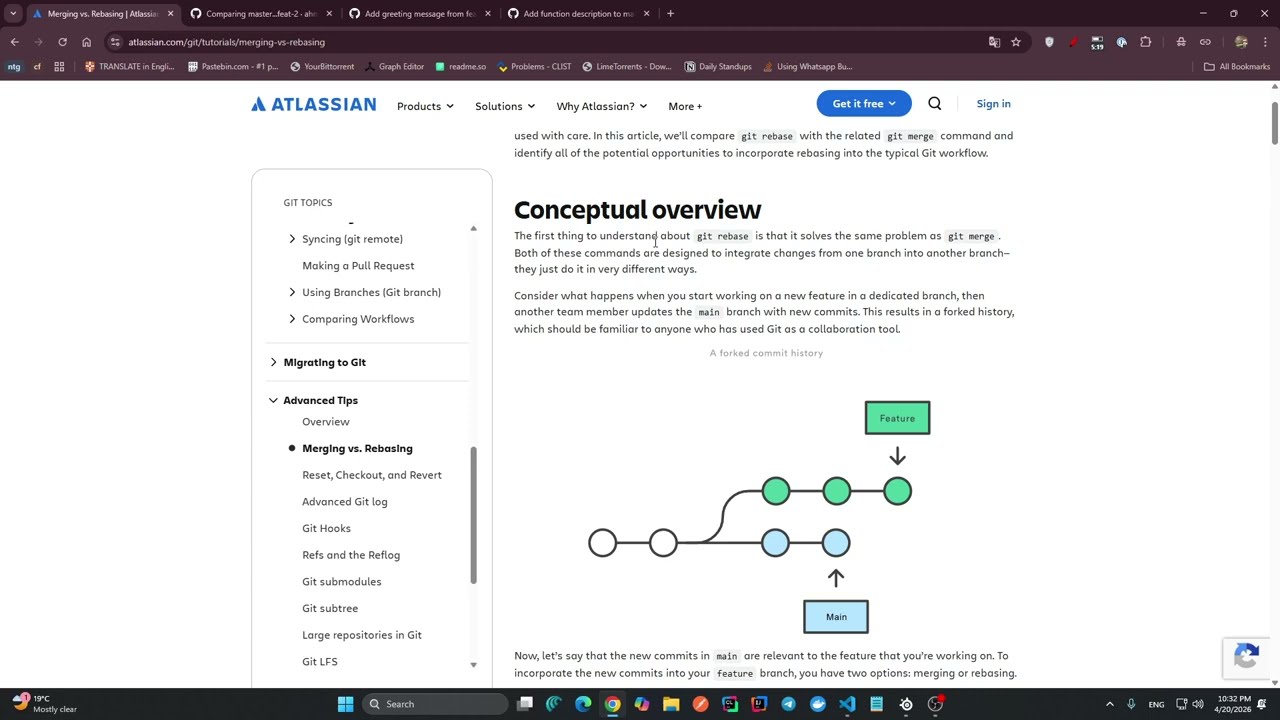Viewport: 1280px width, 720px height.
Task: Open Google Chrome from the taskbar
Action: pos(612,704)
